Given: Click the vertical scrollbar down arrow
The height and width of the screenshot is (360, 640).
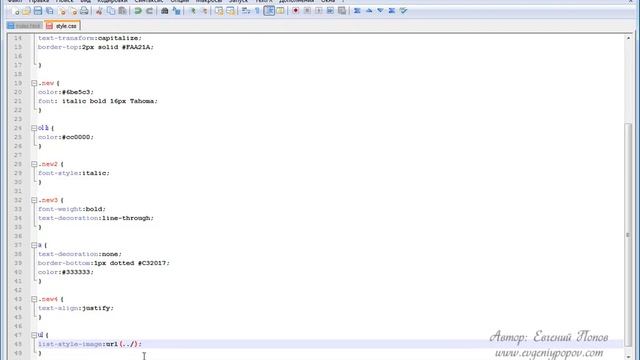Looking at the screenshot, I should [628, 357].
